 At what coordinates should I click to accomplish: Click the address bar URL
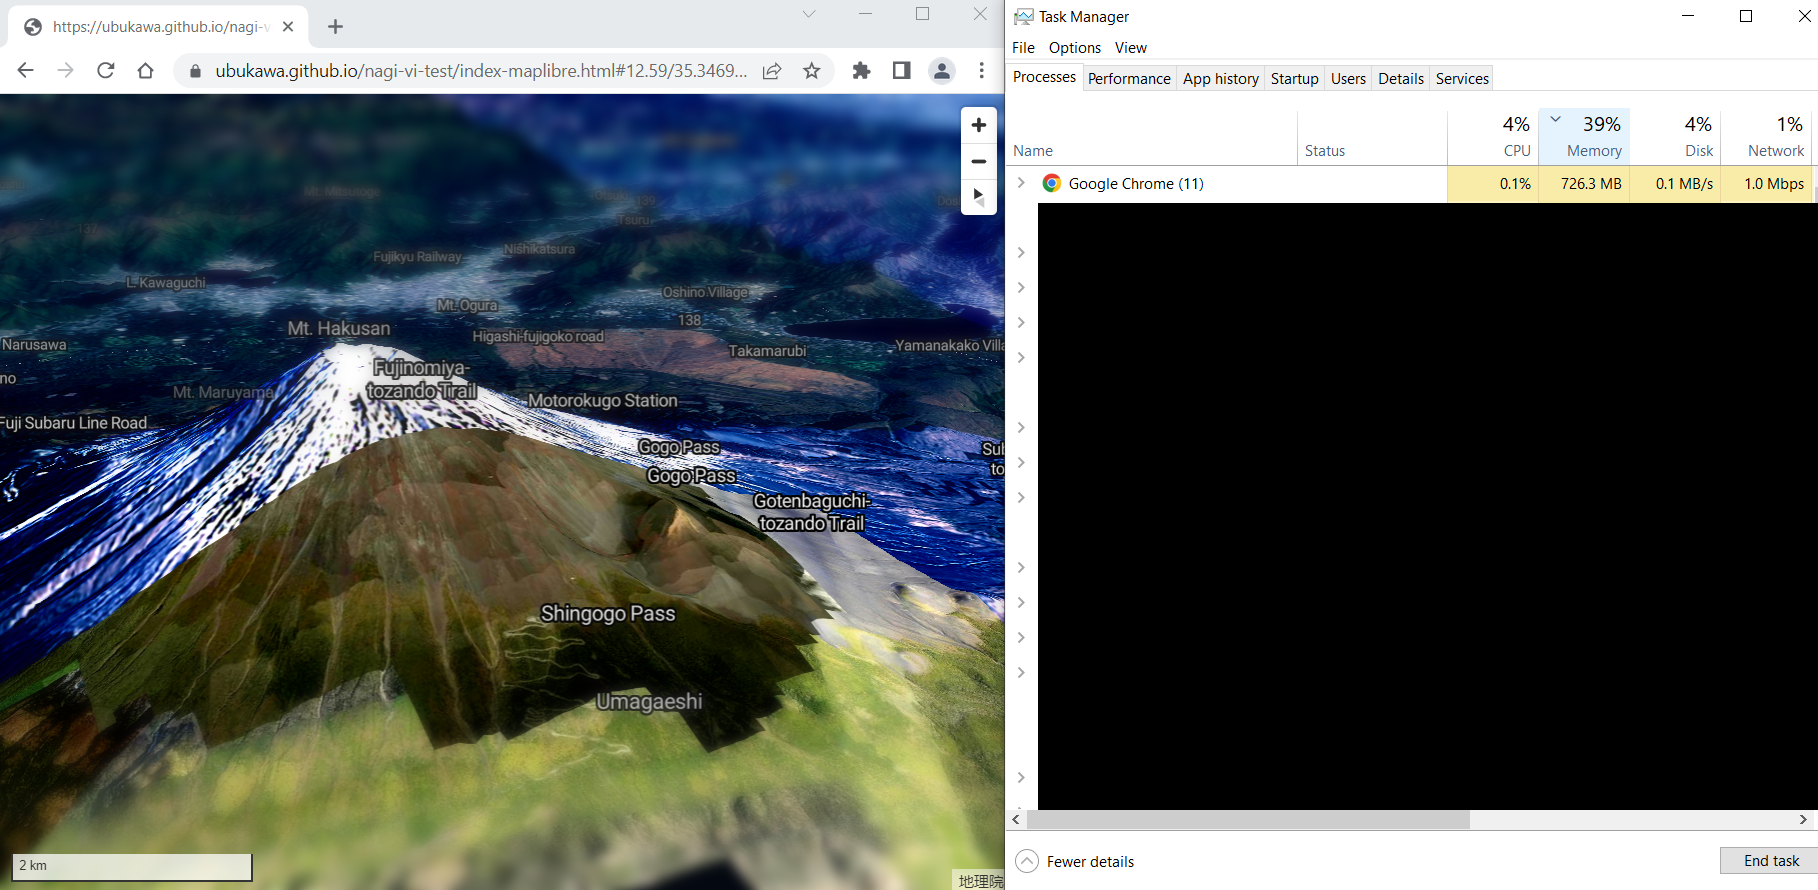481,71
